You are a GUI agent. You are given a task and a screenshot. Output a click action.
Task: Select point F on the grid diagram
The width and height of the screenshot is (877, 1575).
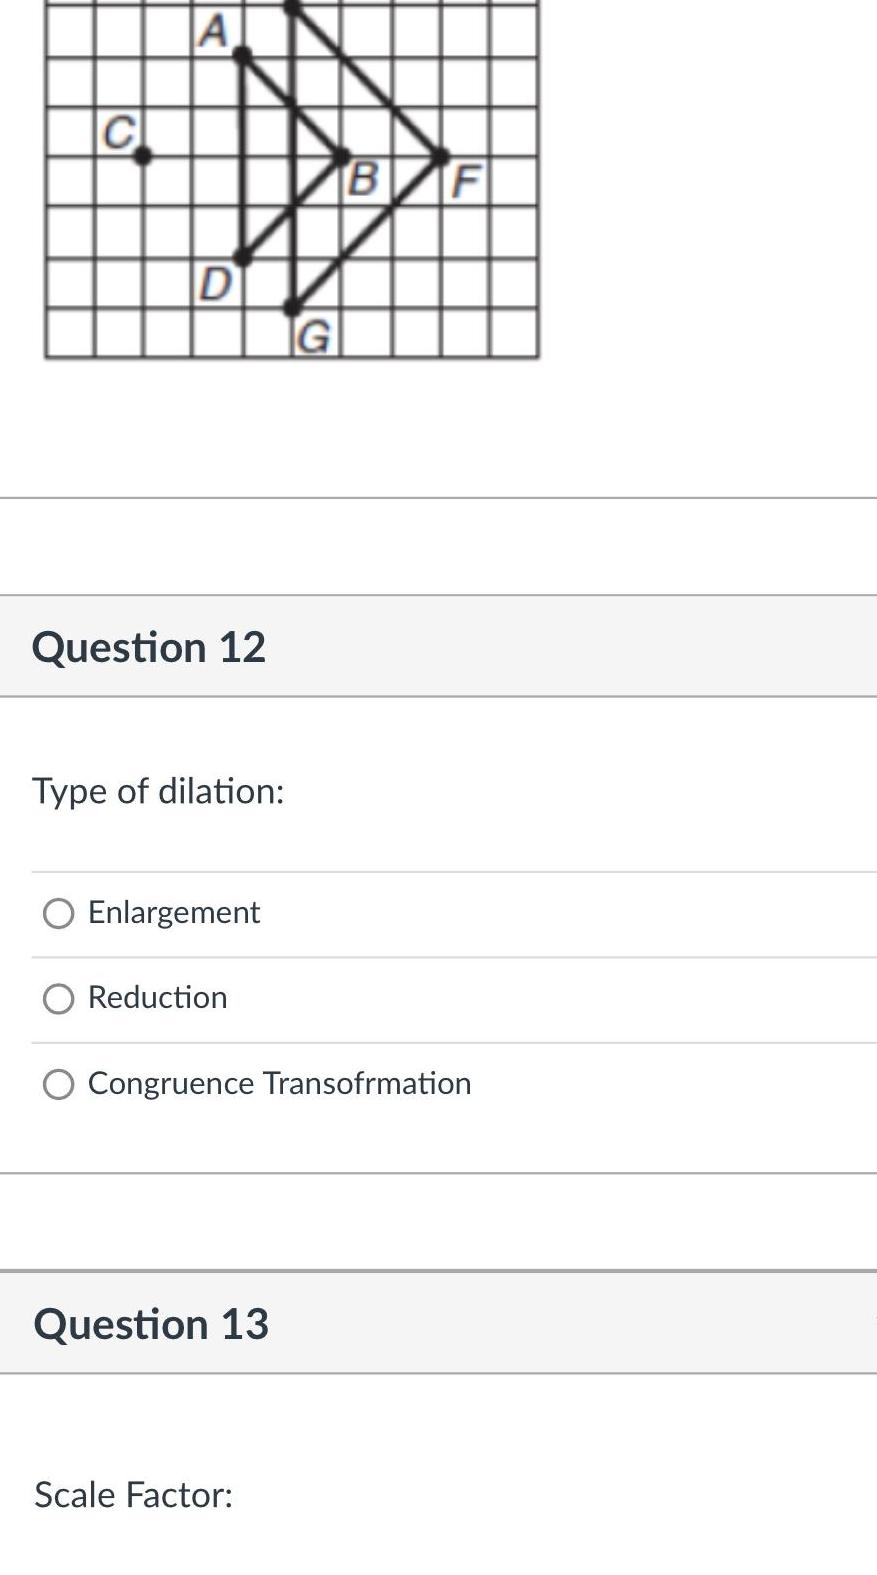[x=443, y=153]
